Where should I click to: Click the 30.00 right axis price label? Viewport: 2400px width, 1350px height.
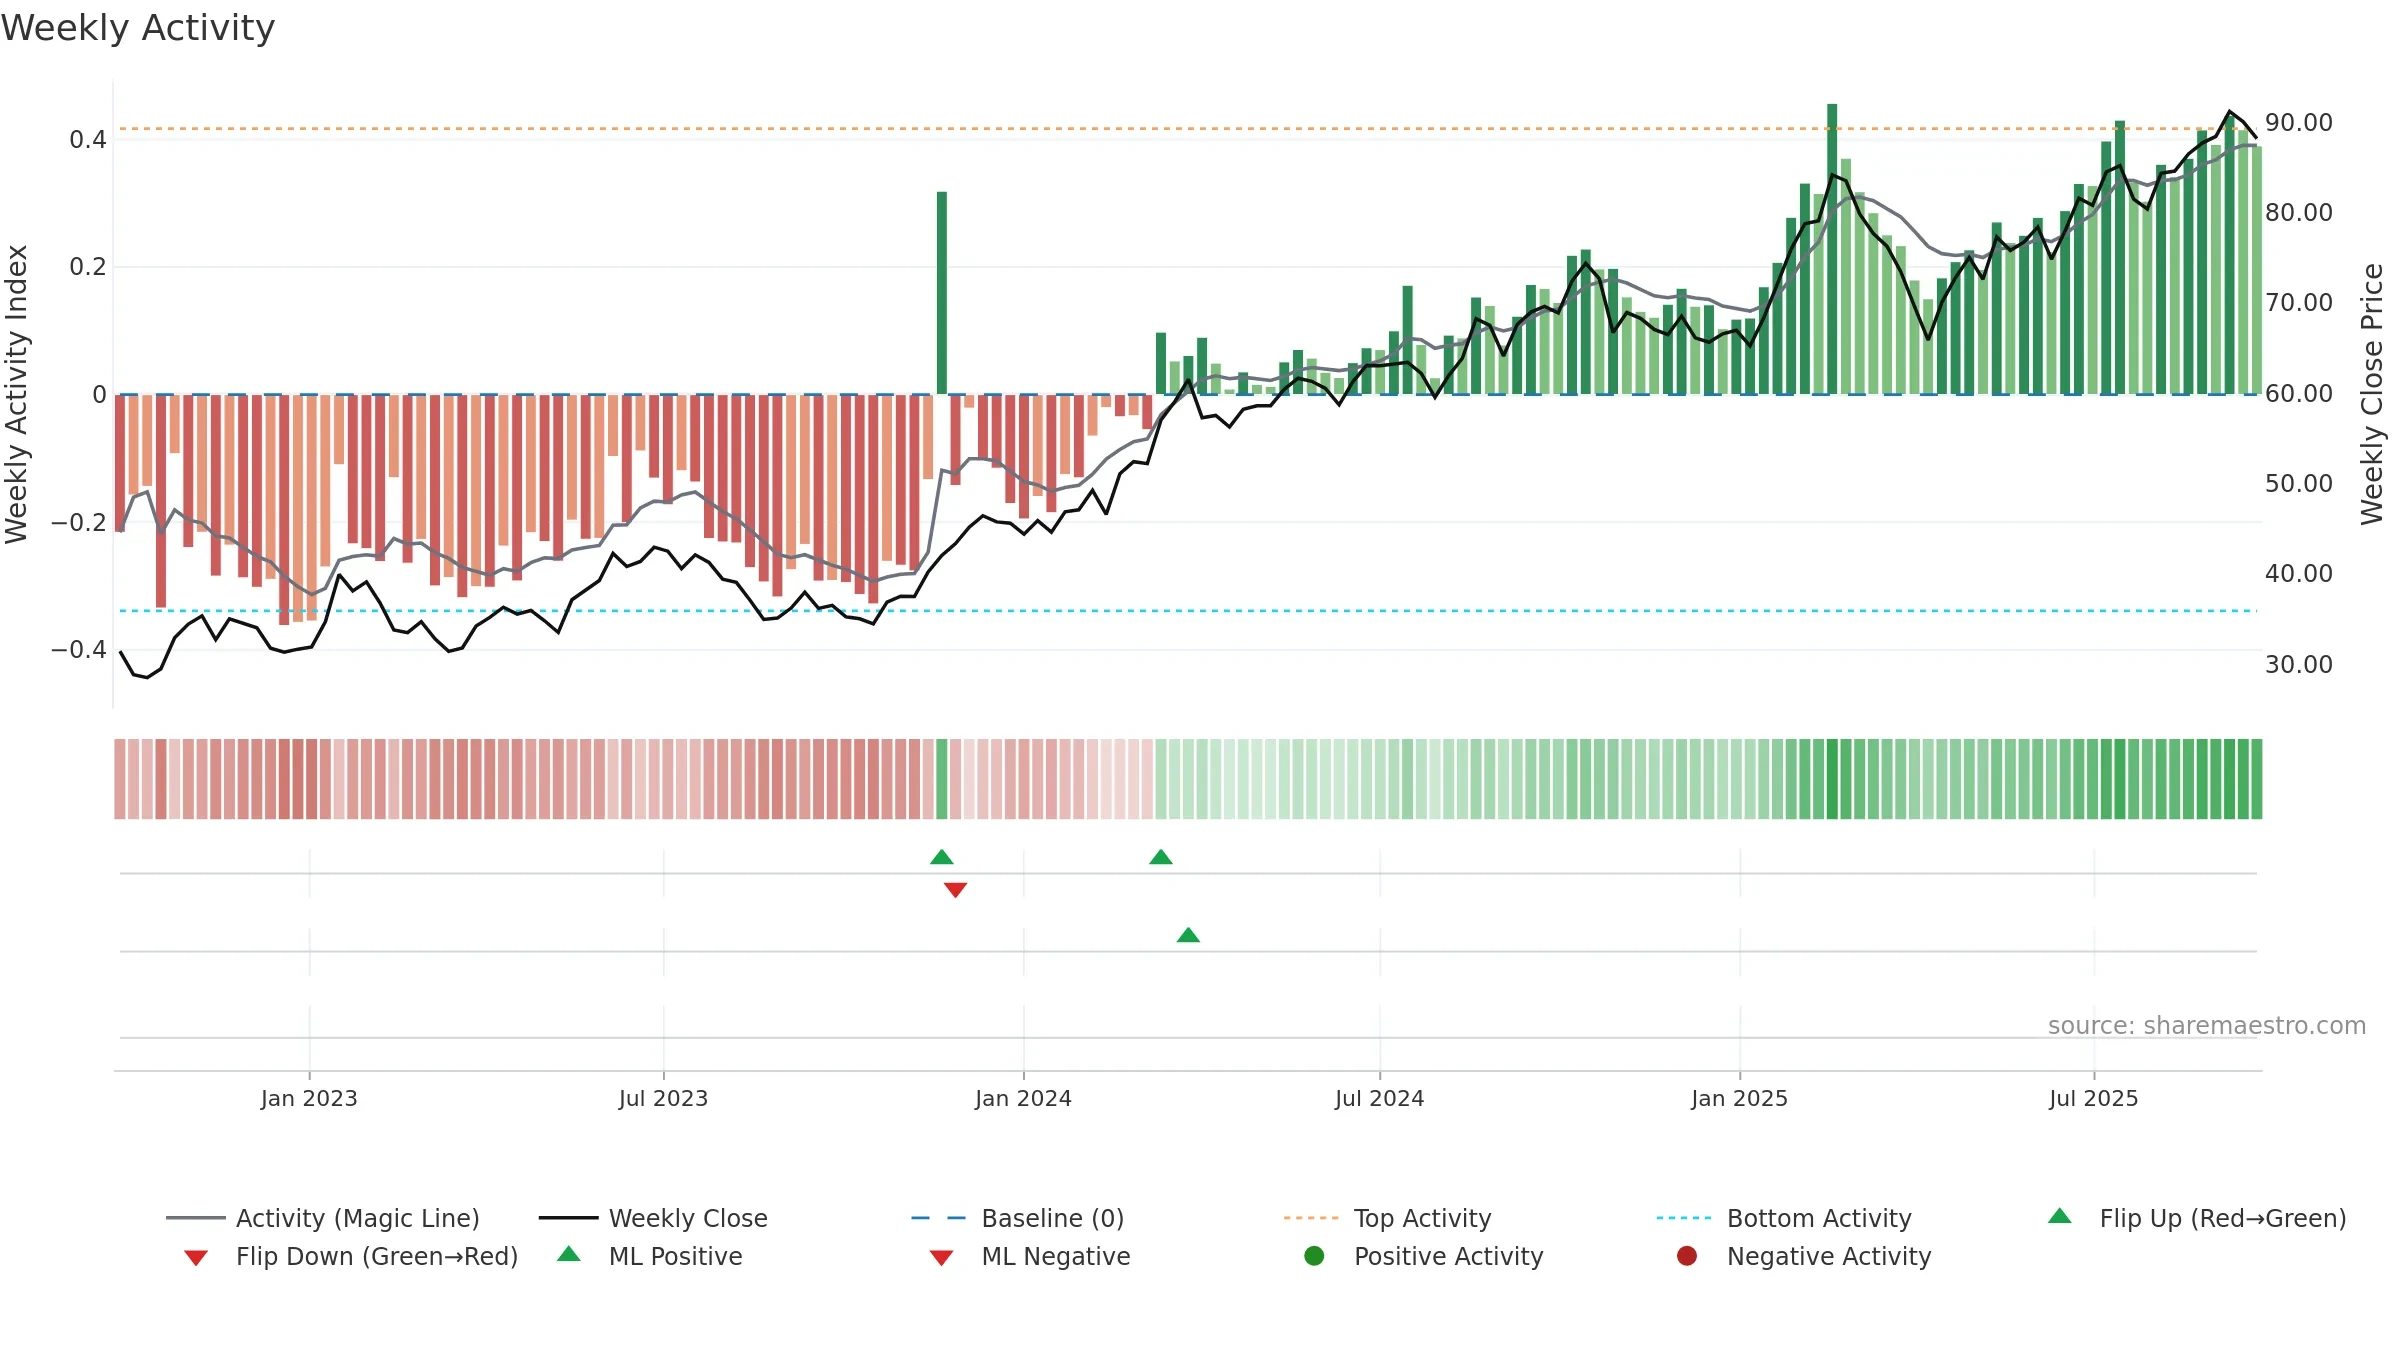click(2299, 665)
